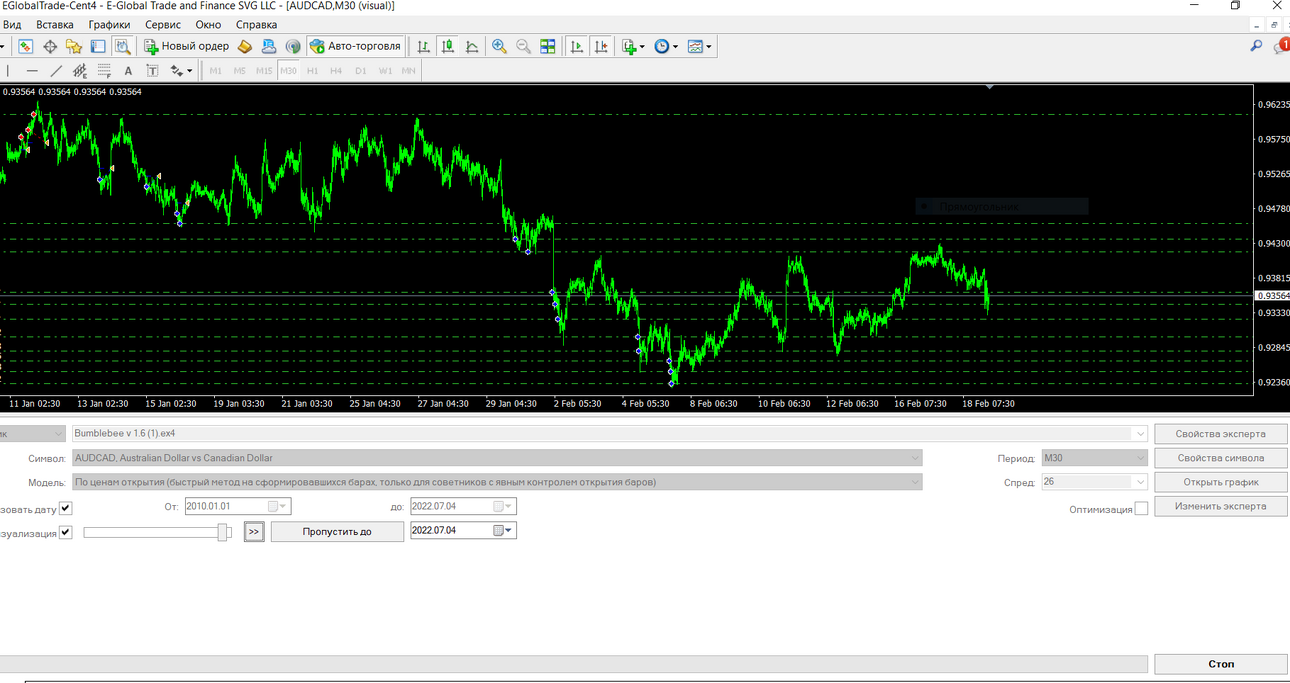Expand the Спред 26 dropdown
This screenshot has height=683, width=1290.
coord(1141,482)
